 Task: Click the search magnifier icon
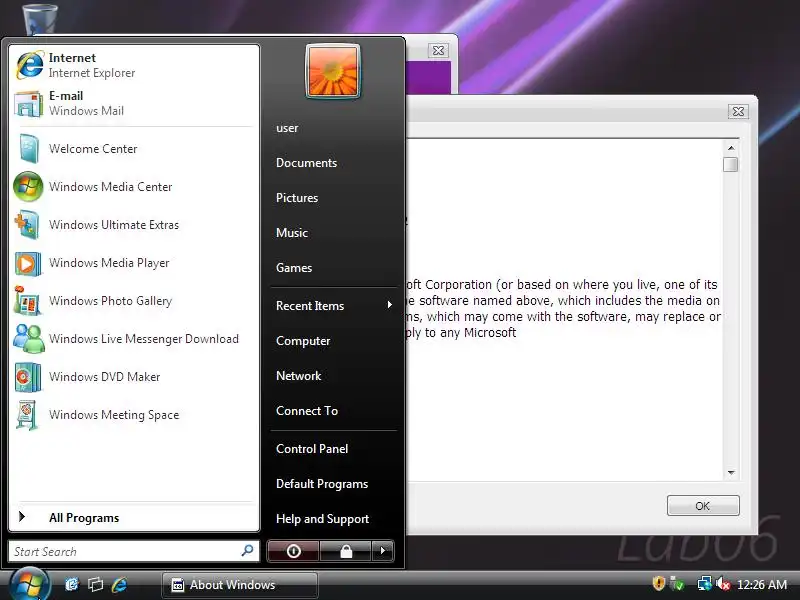tap(247, 551)
